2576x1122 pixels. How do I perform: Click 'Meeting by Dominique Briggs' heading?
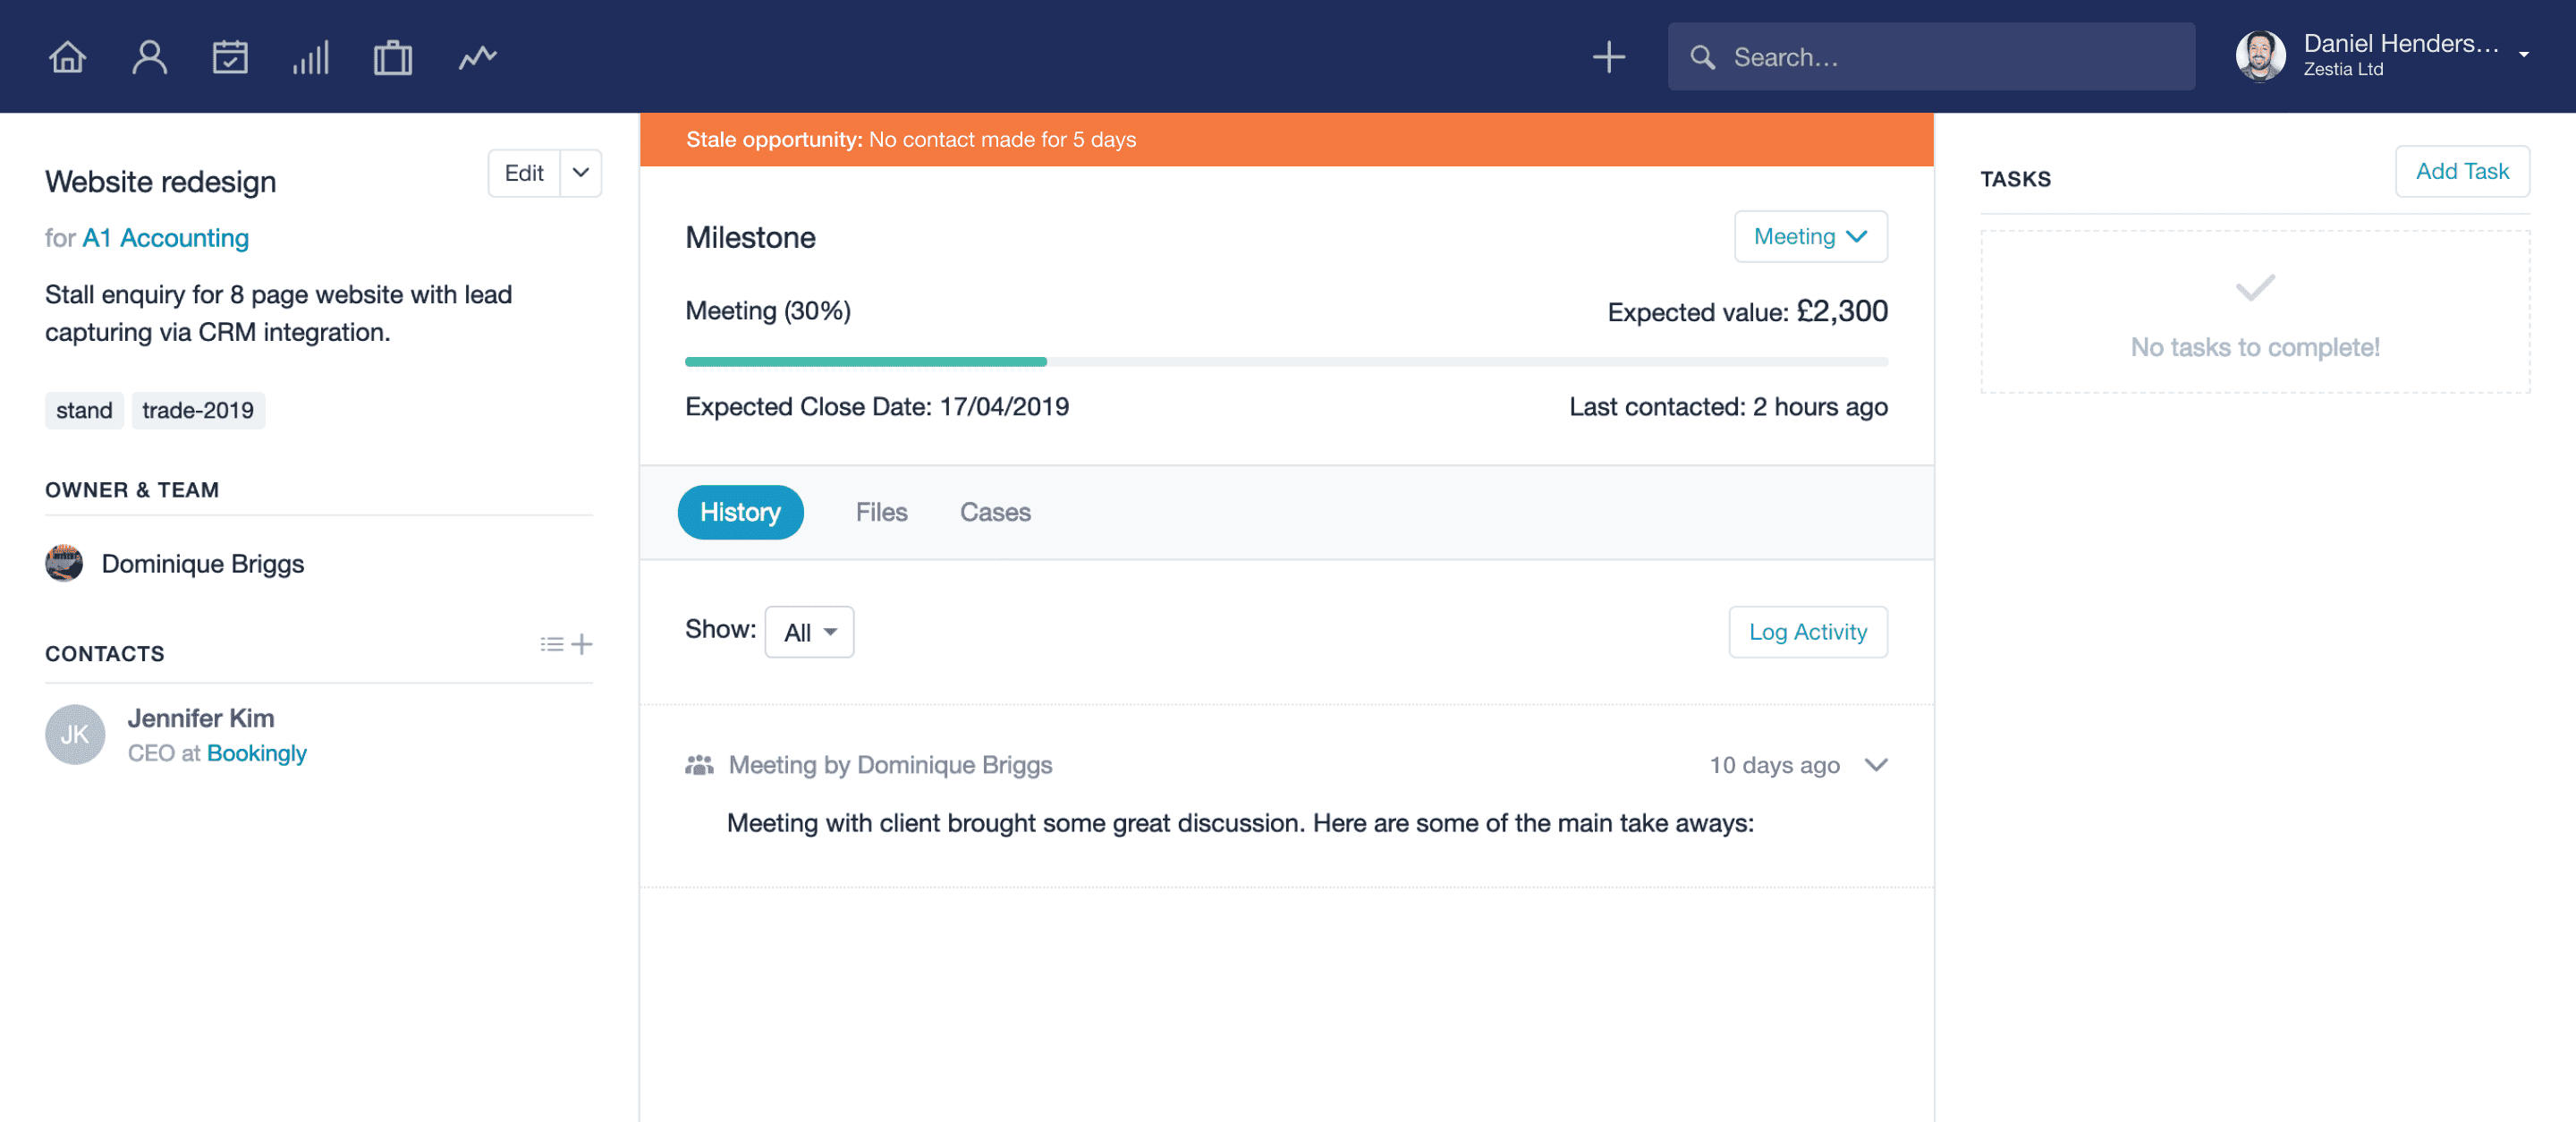(x=890, y=765)
